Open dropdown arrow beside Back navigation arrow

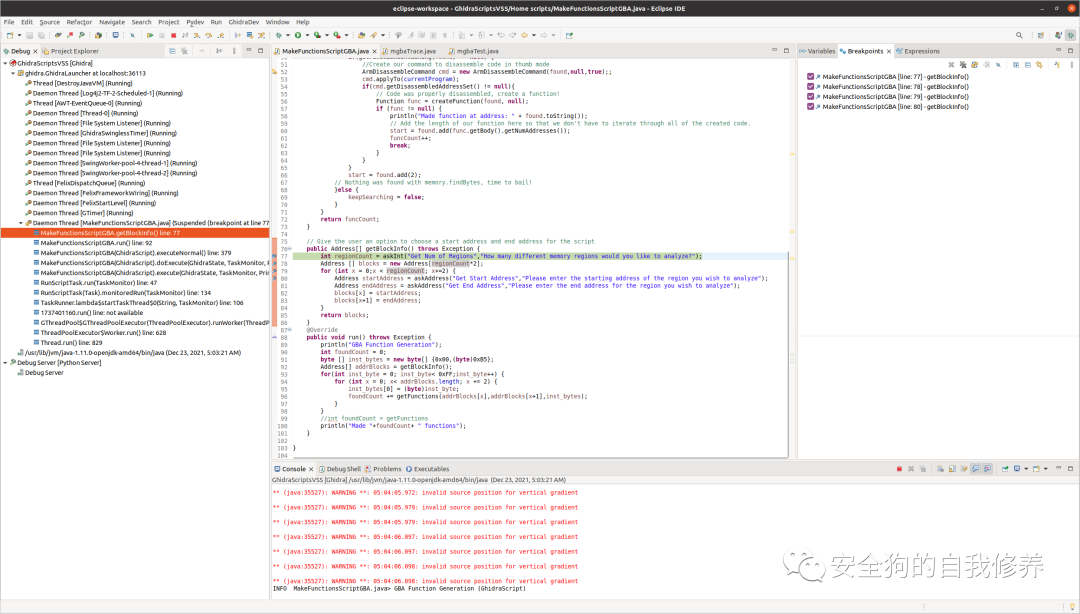(x=533, y=35)
